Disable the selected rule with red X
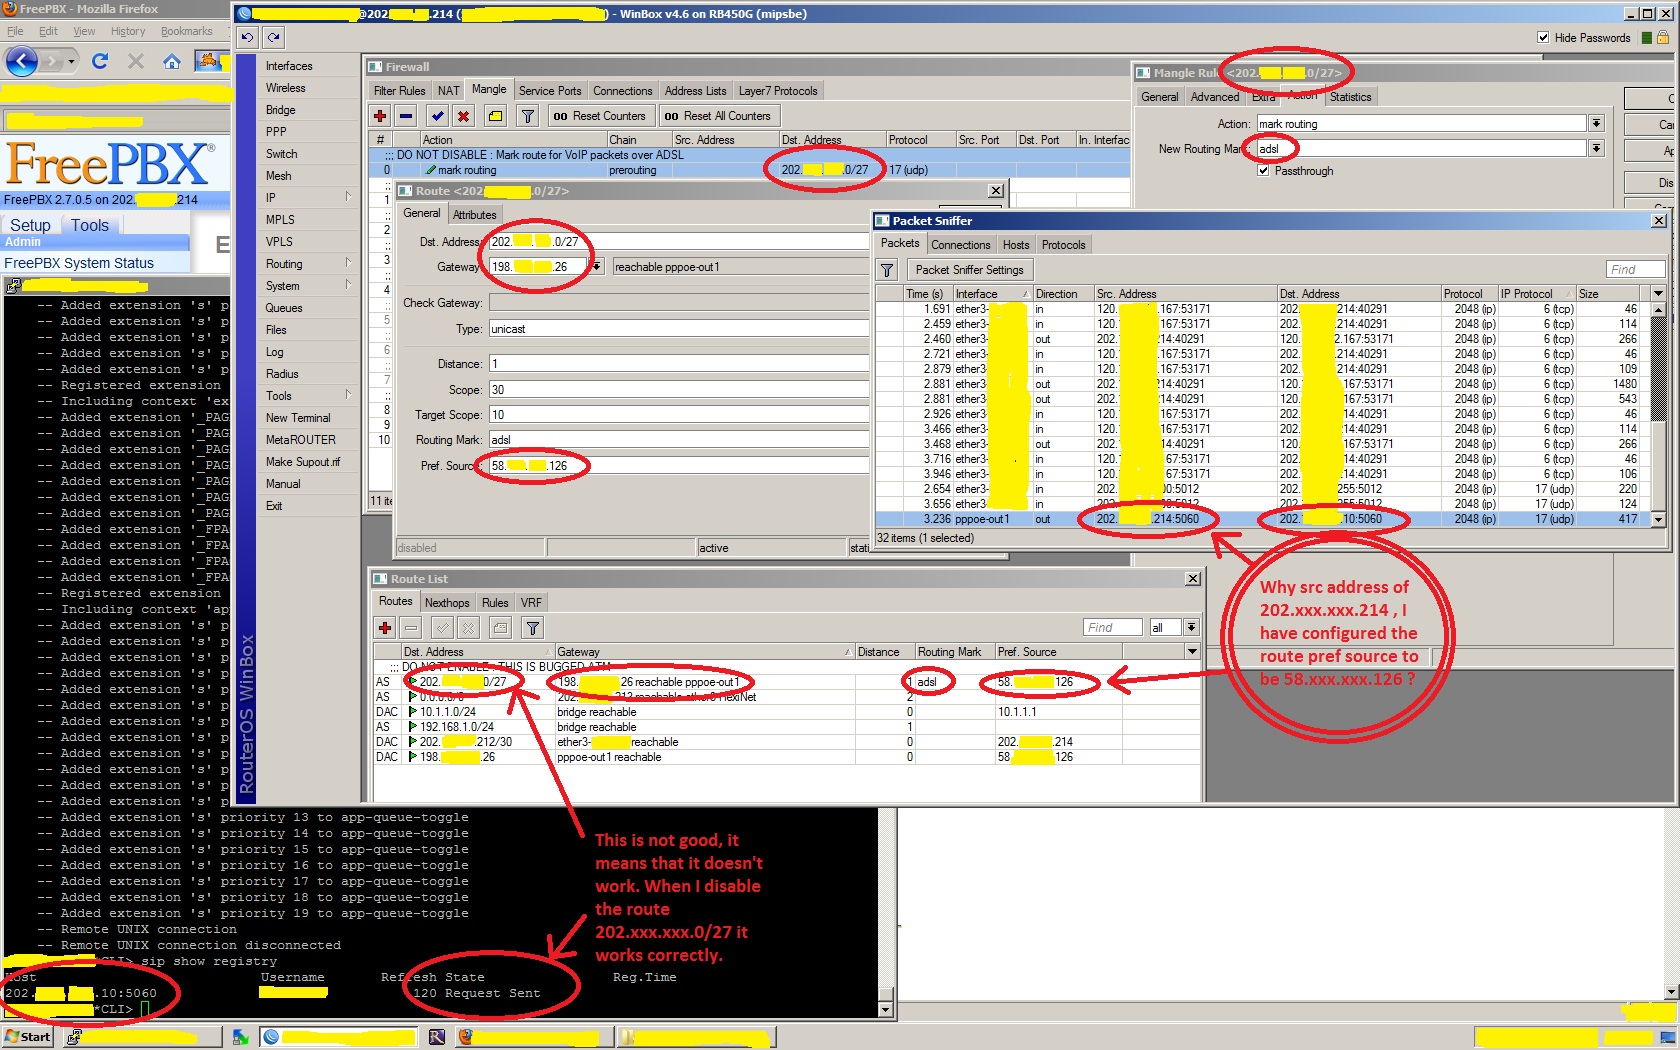1680x1050 pixels. [x=463, y=116]
